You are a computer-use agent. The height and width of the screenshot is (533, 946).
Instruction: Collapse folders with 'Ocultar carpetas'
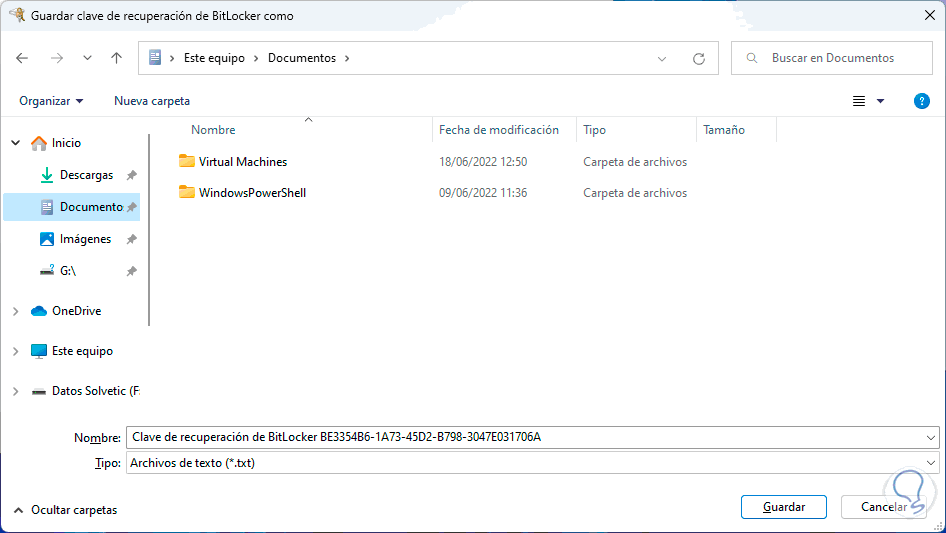pyautogui.click(x=65, y=510)
